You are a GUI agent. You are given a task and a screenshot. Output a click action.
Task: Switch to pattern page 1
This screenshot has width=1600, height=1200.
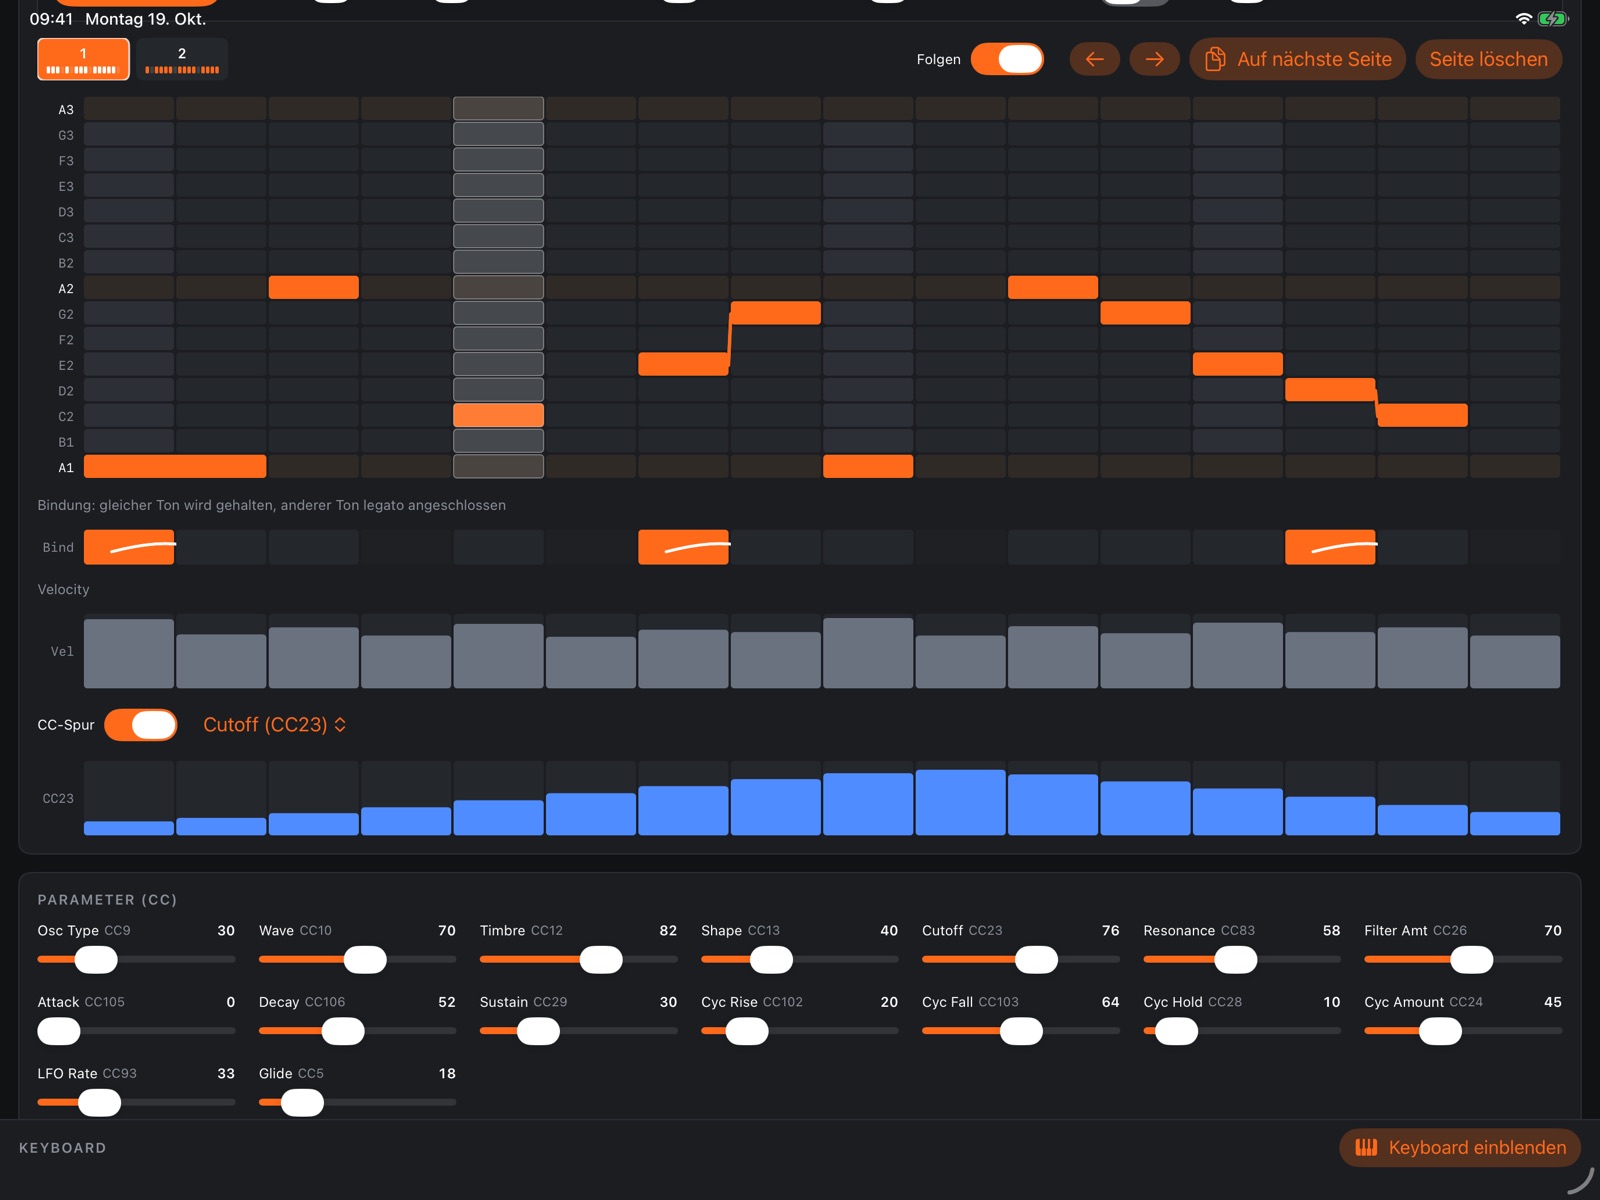click(x=83, y=59)
